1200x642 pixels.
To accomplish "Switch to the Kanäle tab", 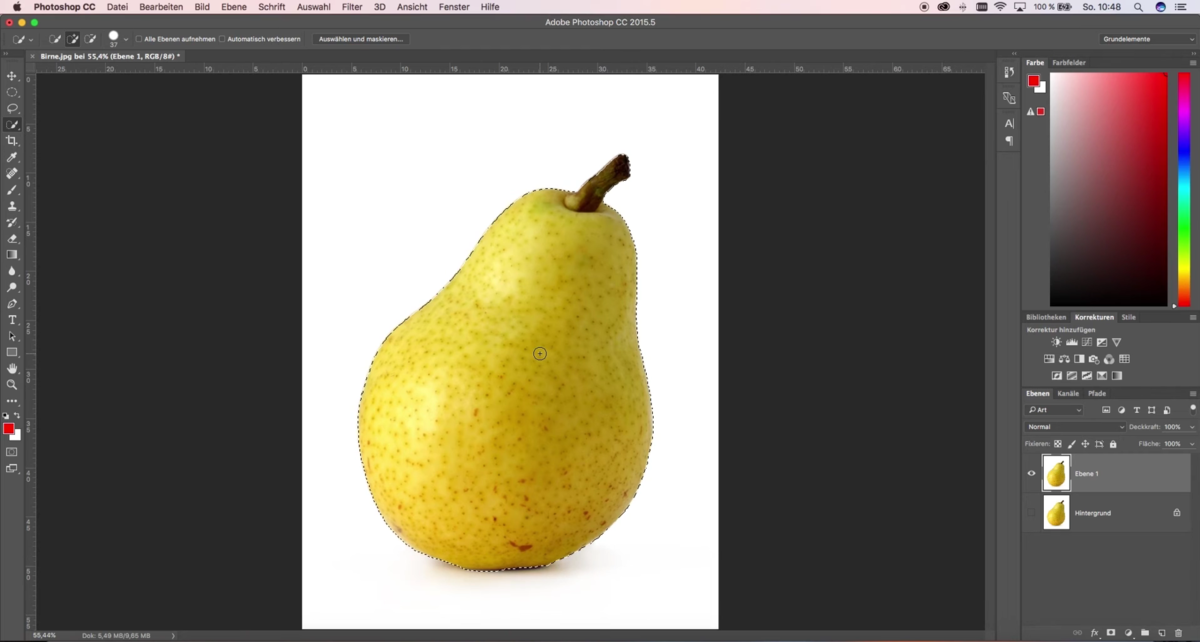I will [1068, 393].
